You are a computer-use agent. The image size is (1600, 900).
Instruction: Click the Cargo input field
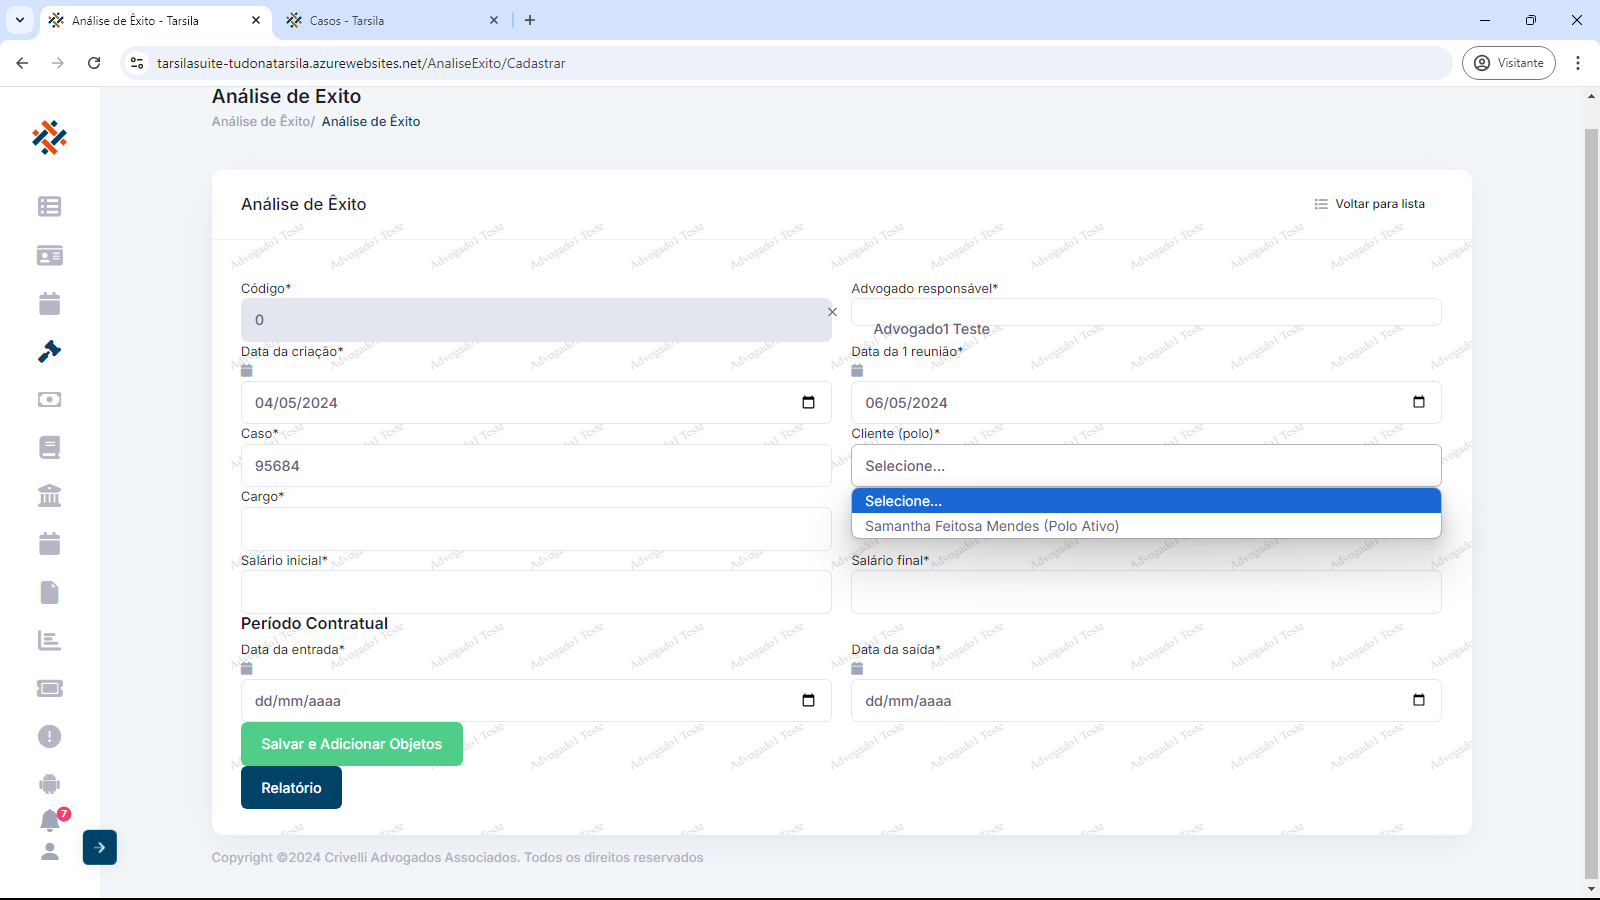535,529
